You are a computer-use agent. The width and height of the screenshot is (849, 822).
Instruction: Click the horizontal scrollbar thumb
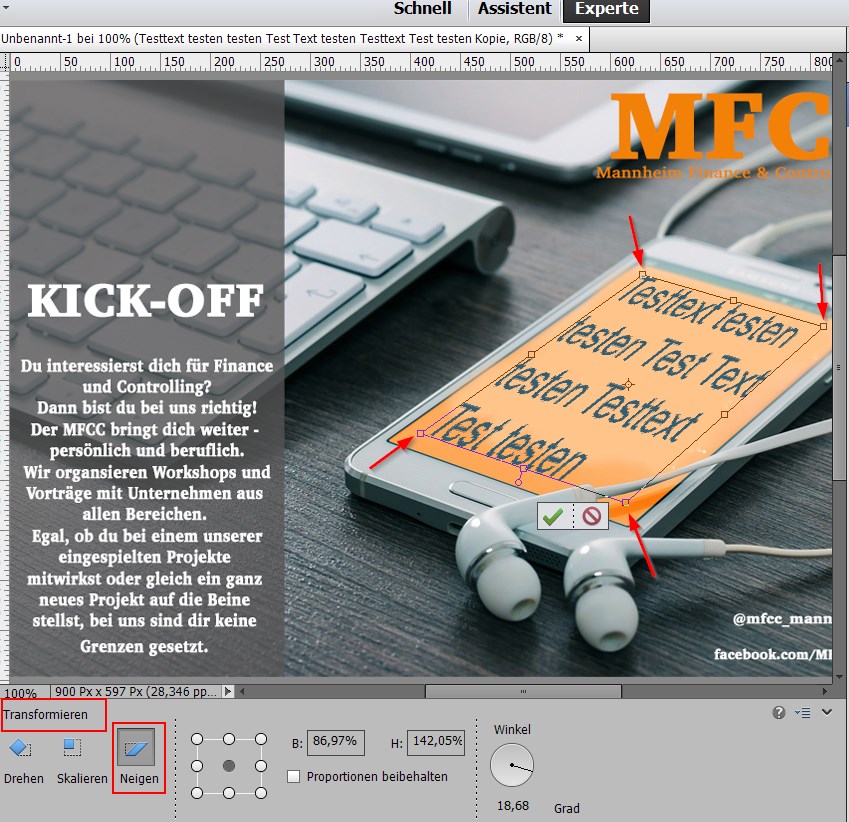pos(523,691)
